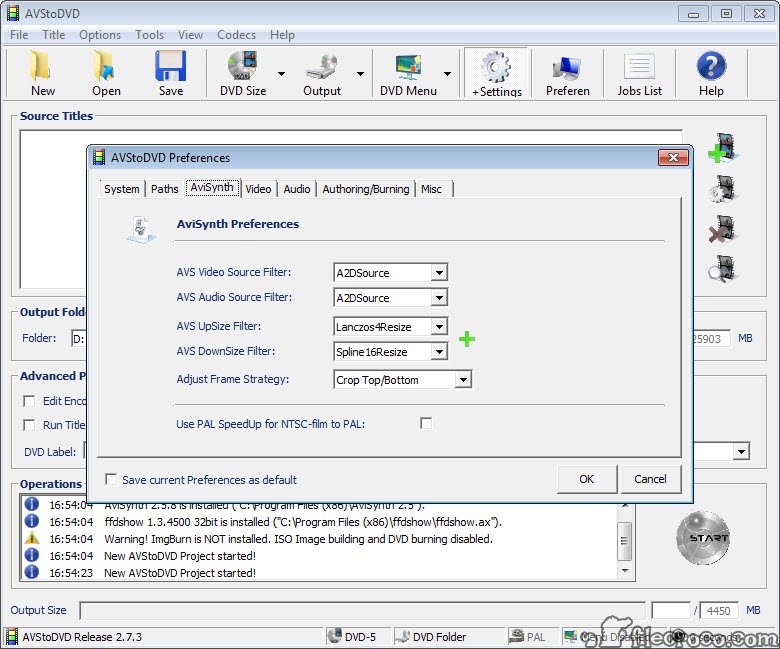Click the output Folder path field
Image resolution: width=780 pixels, height=649 pixels.
(79, 339)
